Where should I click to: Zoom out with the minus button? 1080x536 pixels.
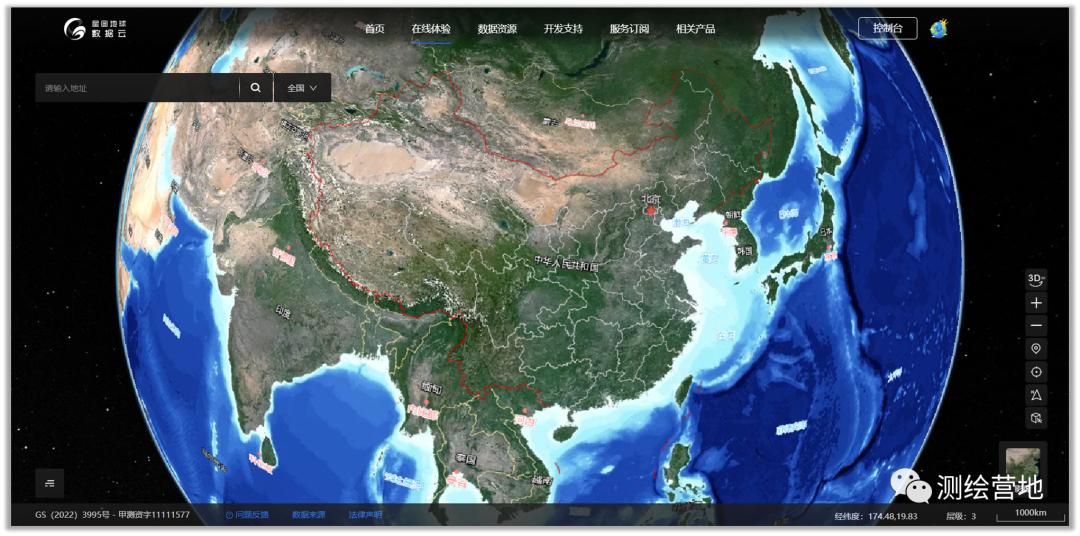[x=1036, y=326]
